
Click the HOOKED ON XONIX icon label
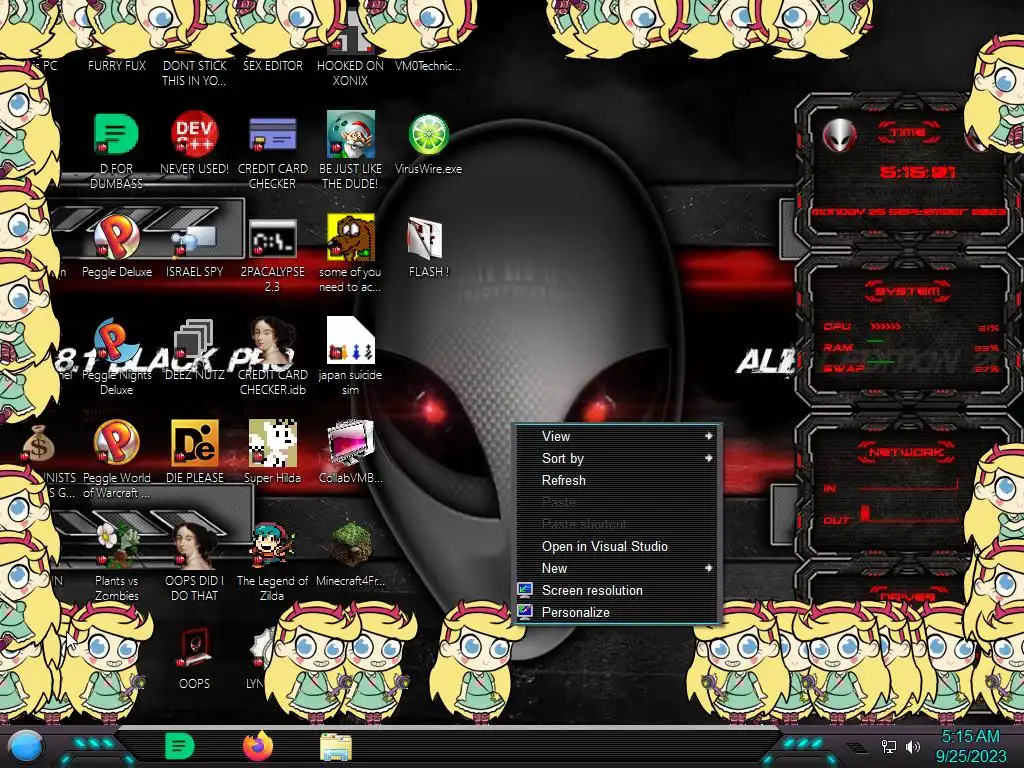(351, 73)
